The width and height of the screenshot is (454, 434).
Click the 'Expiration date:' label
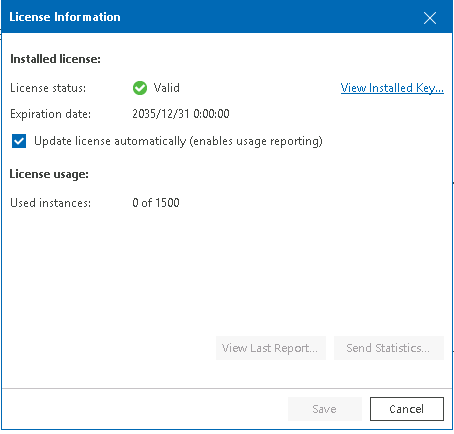[x=50, y=114]
